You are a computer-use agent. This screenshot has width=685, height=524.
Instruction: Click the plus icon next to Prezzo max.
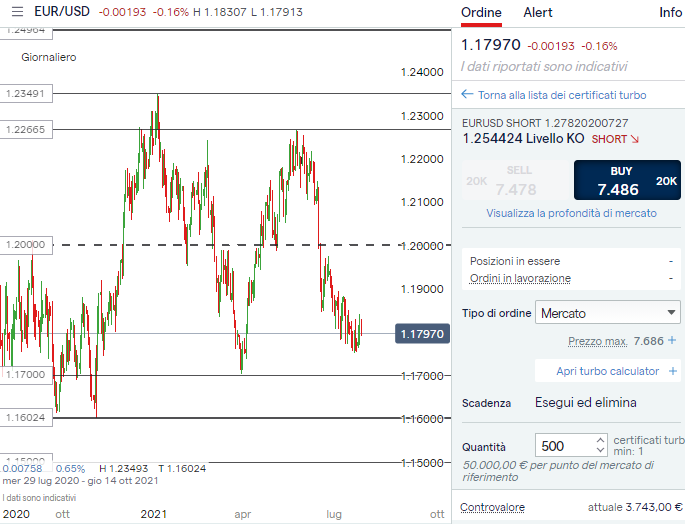point(672,341)
